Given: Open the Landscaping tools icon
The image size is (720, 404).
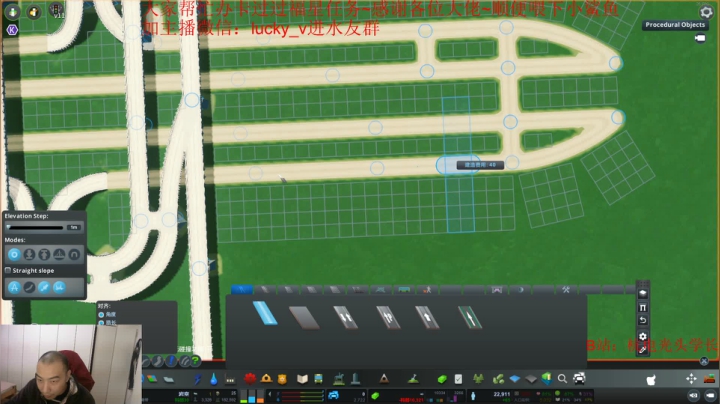Looking at the screenshot, I should (x=413, y=379).
